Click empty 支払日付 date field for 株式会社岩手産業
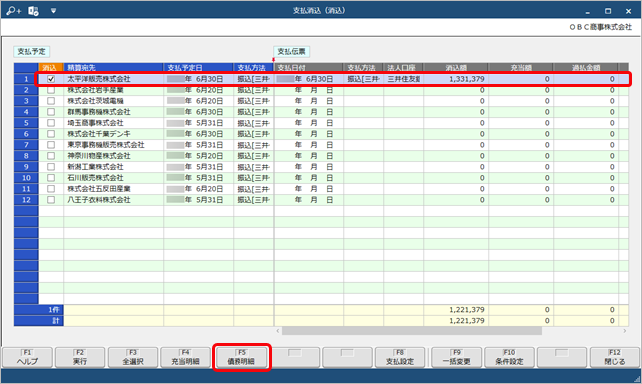Image resolution: width=642 pixels, height=384 pixels. (x=308, y=90)
